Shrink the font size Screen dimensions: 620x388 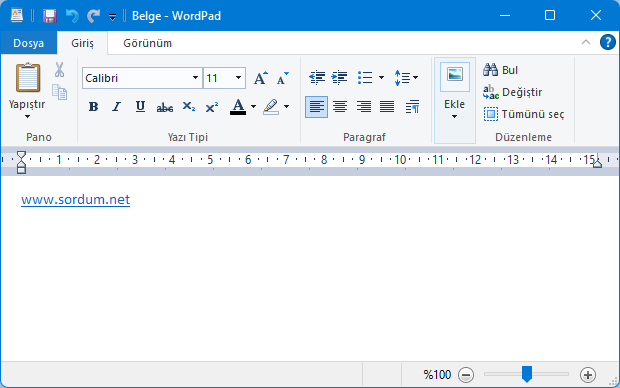pos(282,78)
